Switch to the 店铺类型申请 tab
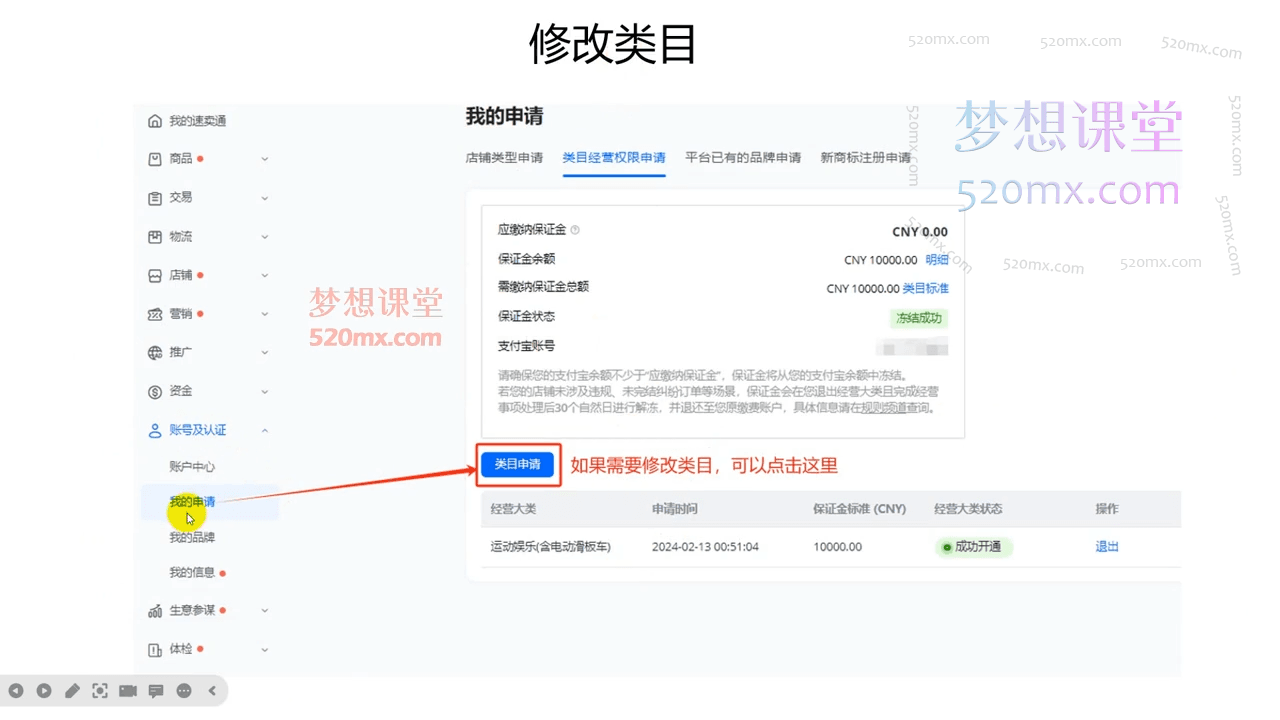 tap(505, 157)
